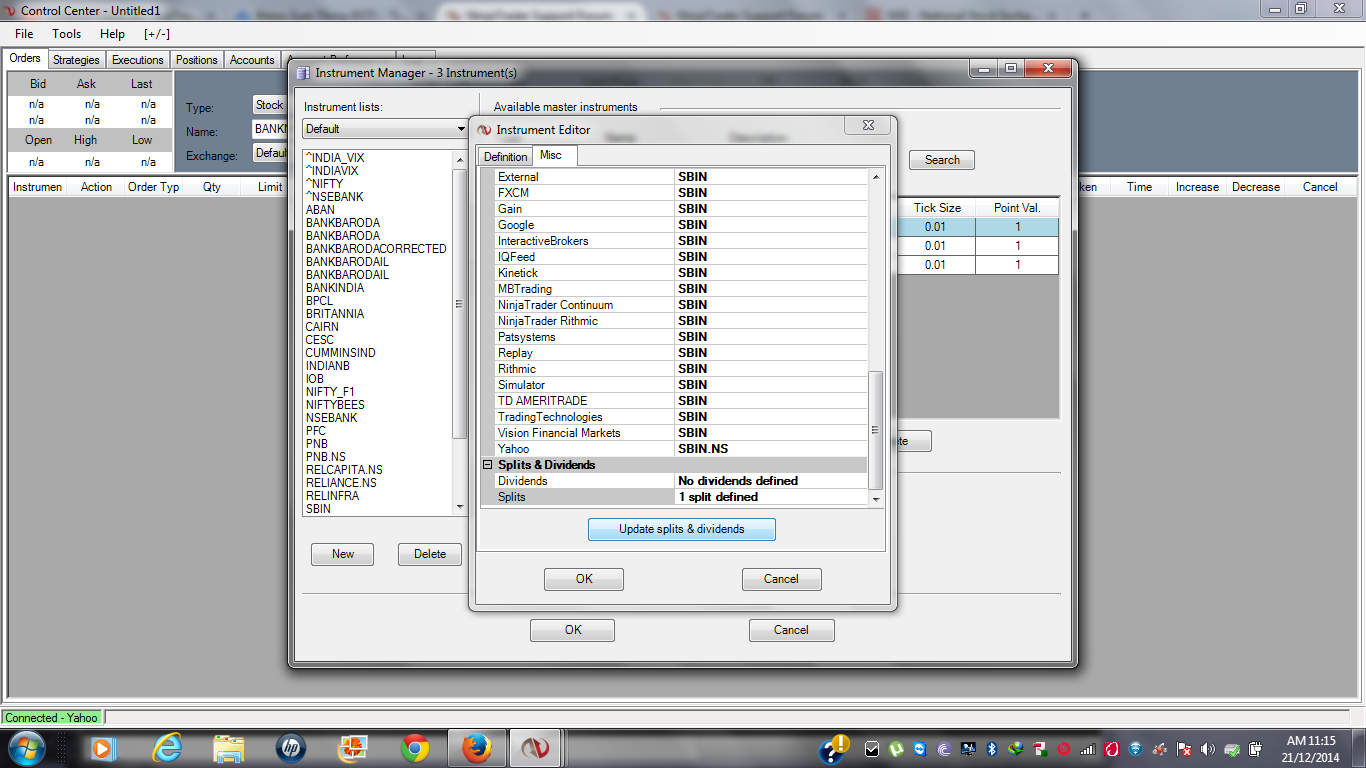Viewport: 1366px width, 768px height.
Task: Click the Instrument Editor property grid scroll-down arrow
Action: [x=876, y=498]
